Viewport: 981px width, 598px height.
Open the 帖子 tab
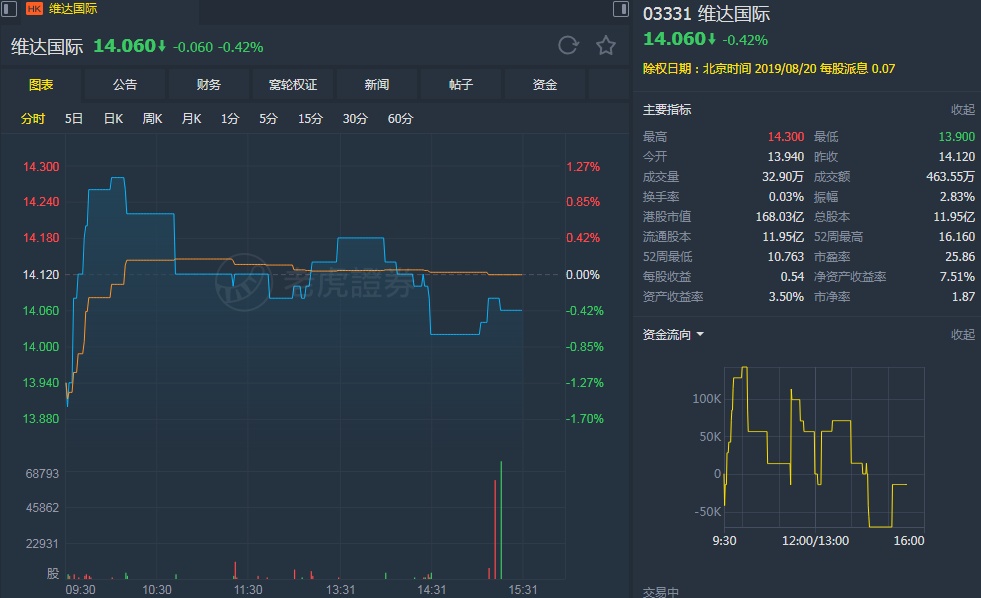460,84
